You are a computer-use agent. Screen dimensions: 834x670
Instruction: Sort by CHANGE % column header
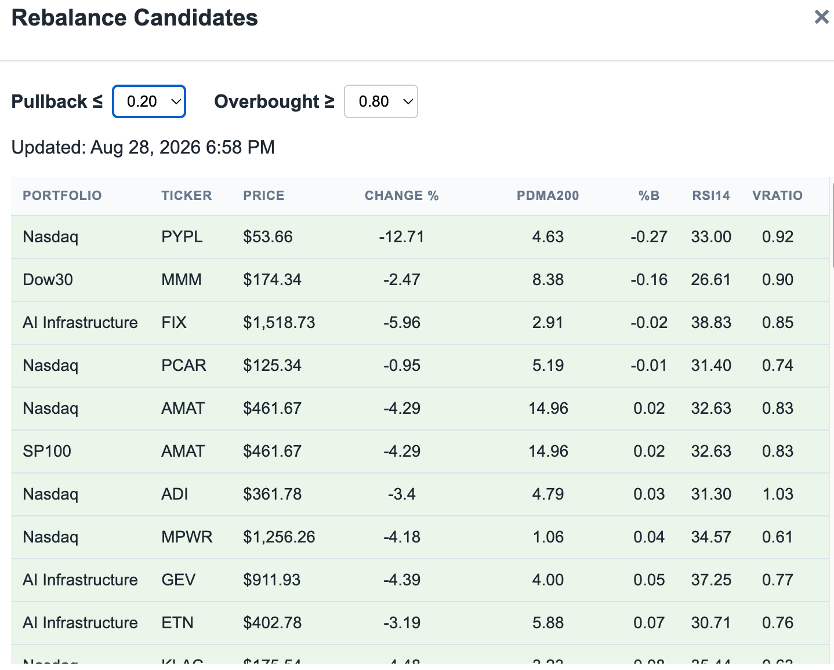click(402, 195)
